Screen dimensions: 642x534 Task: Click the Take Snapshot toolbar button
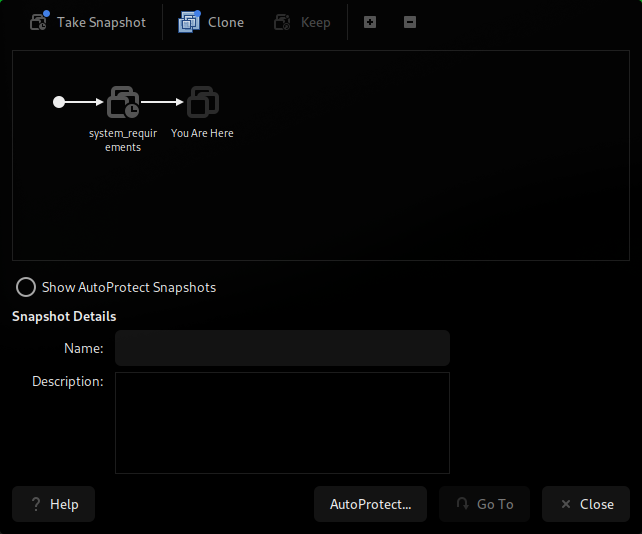(x=88, y=22)
